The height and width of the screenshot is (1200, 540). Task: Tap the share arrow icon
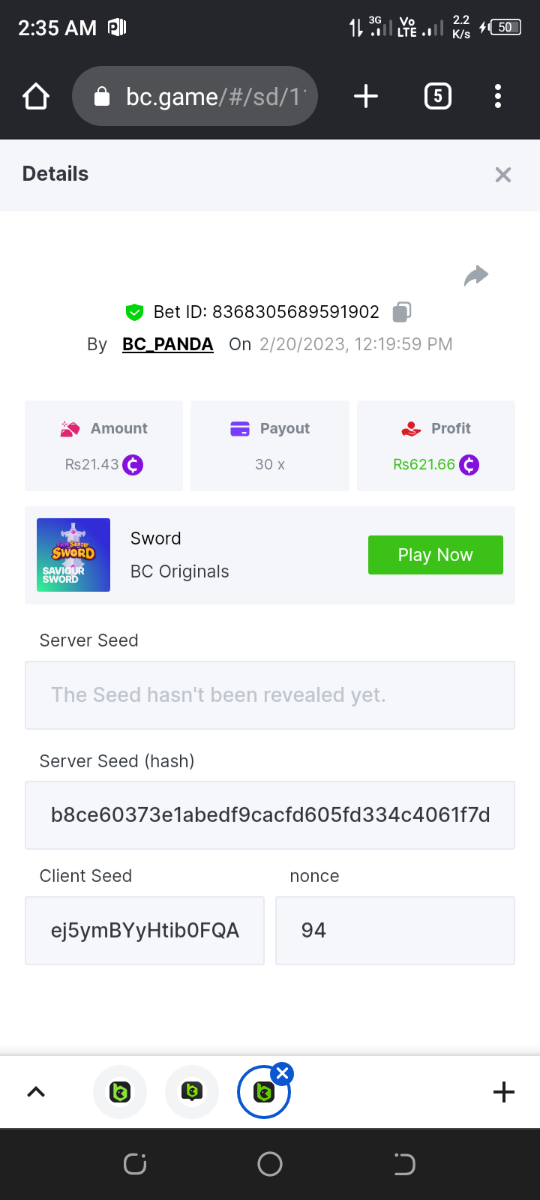[476, 275]
